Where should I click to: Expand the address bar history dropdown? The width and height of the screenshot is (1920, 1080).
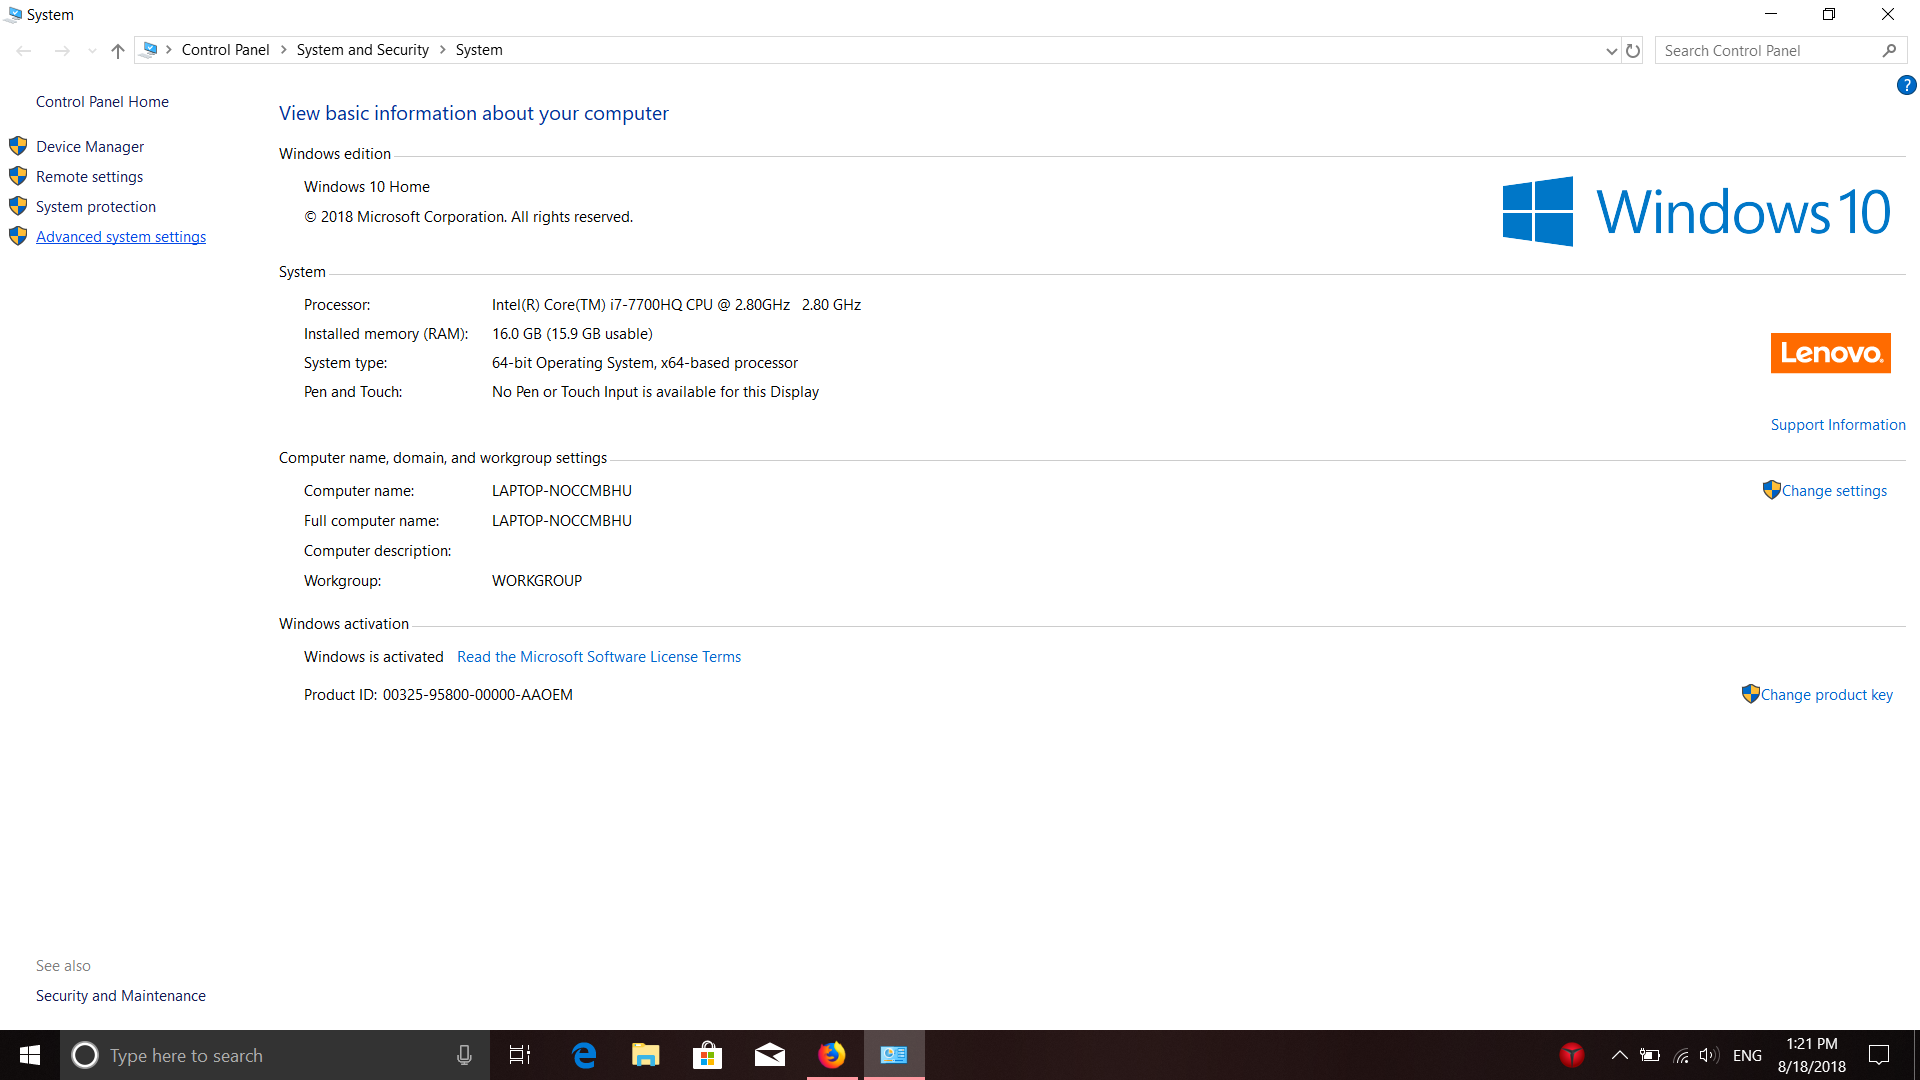1611,51
